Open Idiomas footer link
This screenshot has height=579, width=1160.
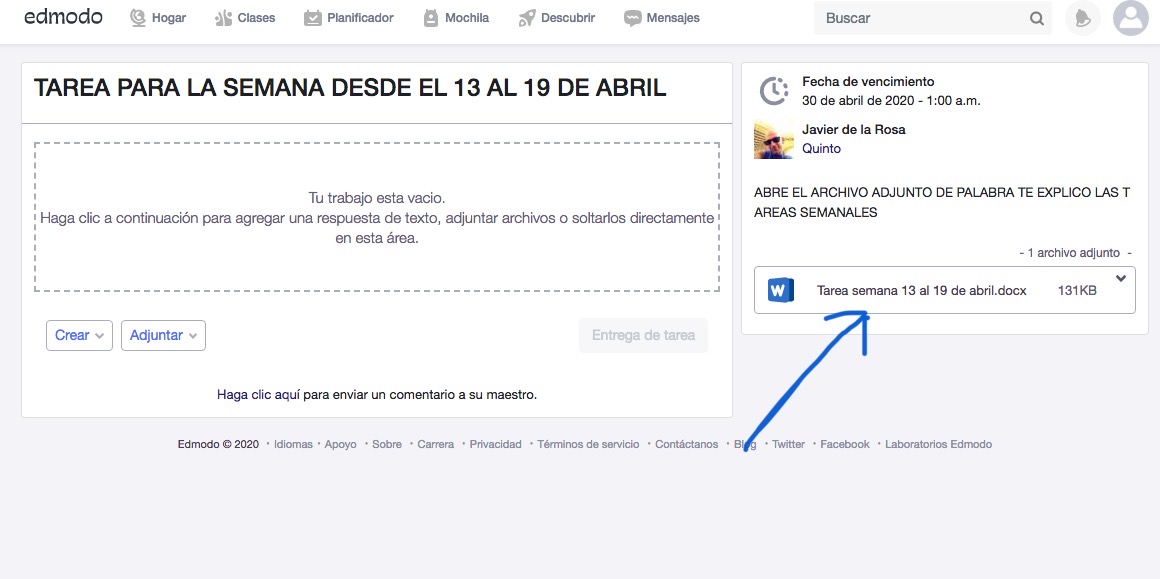[293, 444]
